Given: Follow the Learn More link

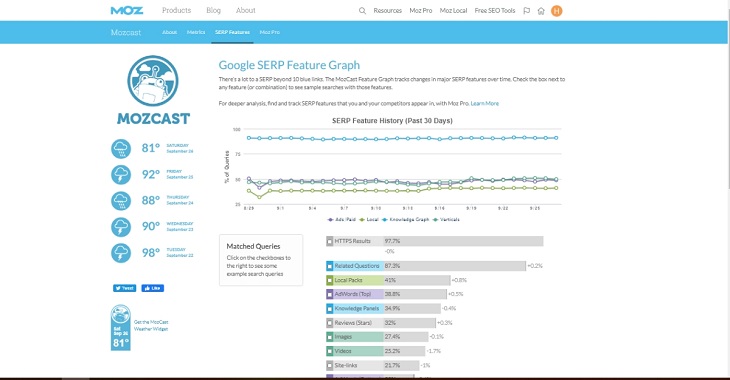Looking at the screenshot, I should [x=485, y=103].
